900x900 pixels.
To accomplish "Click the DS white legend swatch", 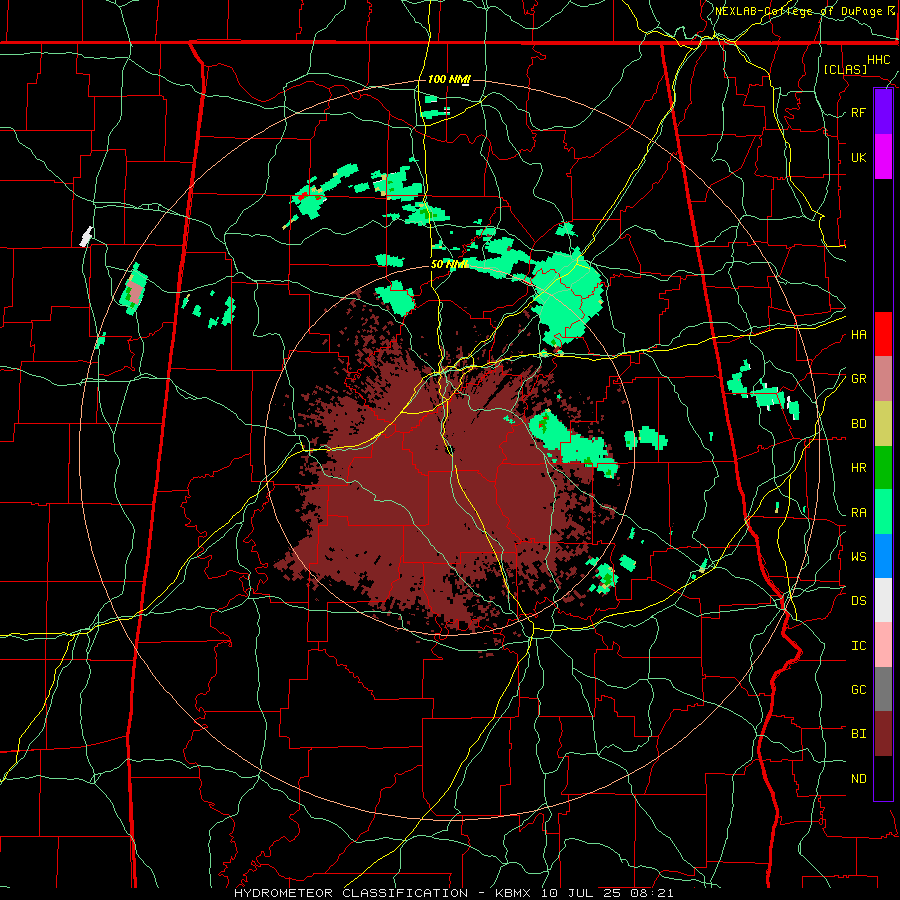I will 883,600.
